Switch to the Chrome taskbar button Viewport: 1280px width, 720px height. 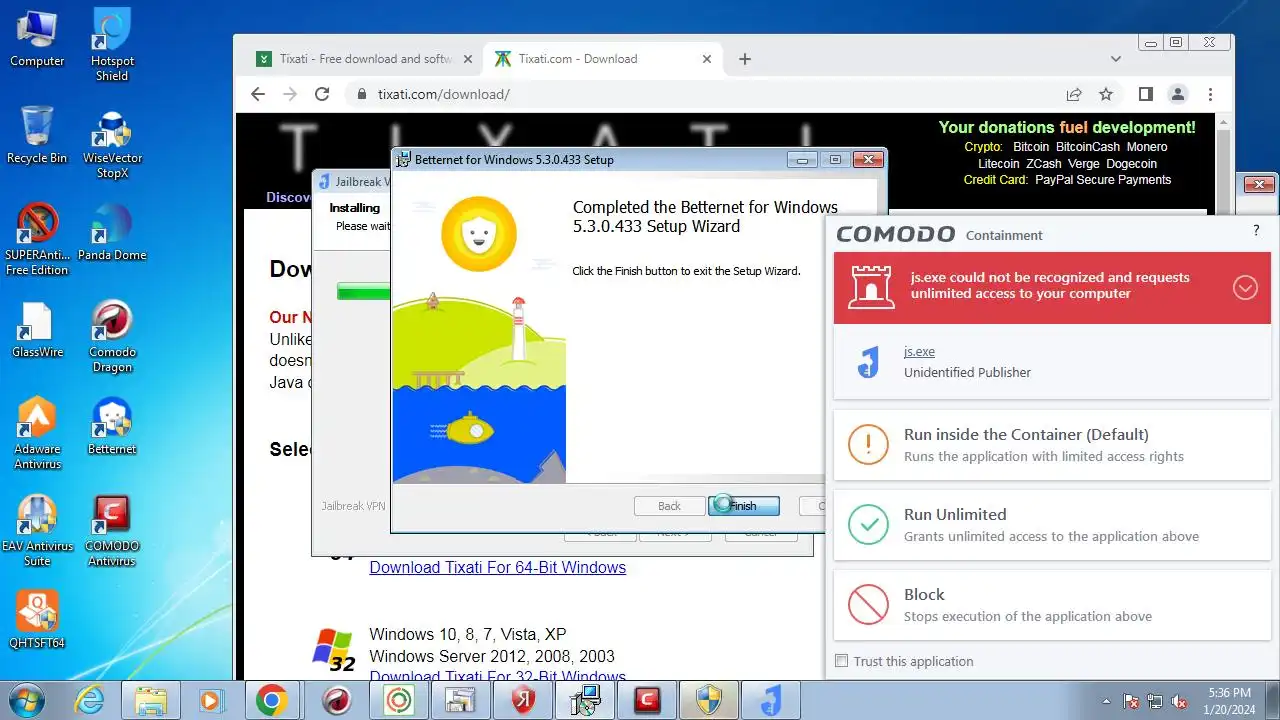pyautogui.click(x=271, y=701)
